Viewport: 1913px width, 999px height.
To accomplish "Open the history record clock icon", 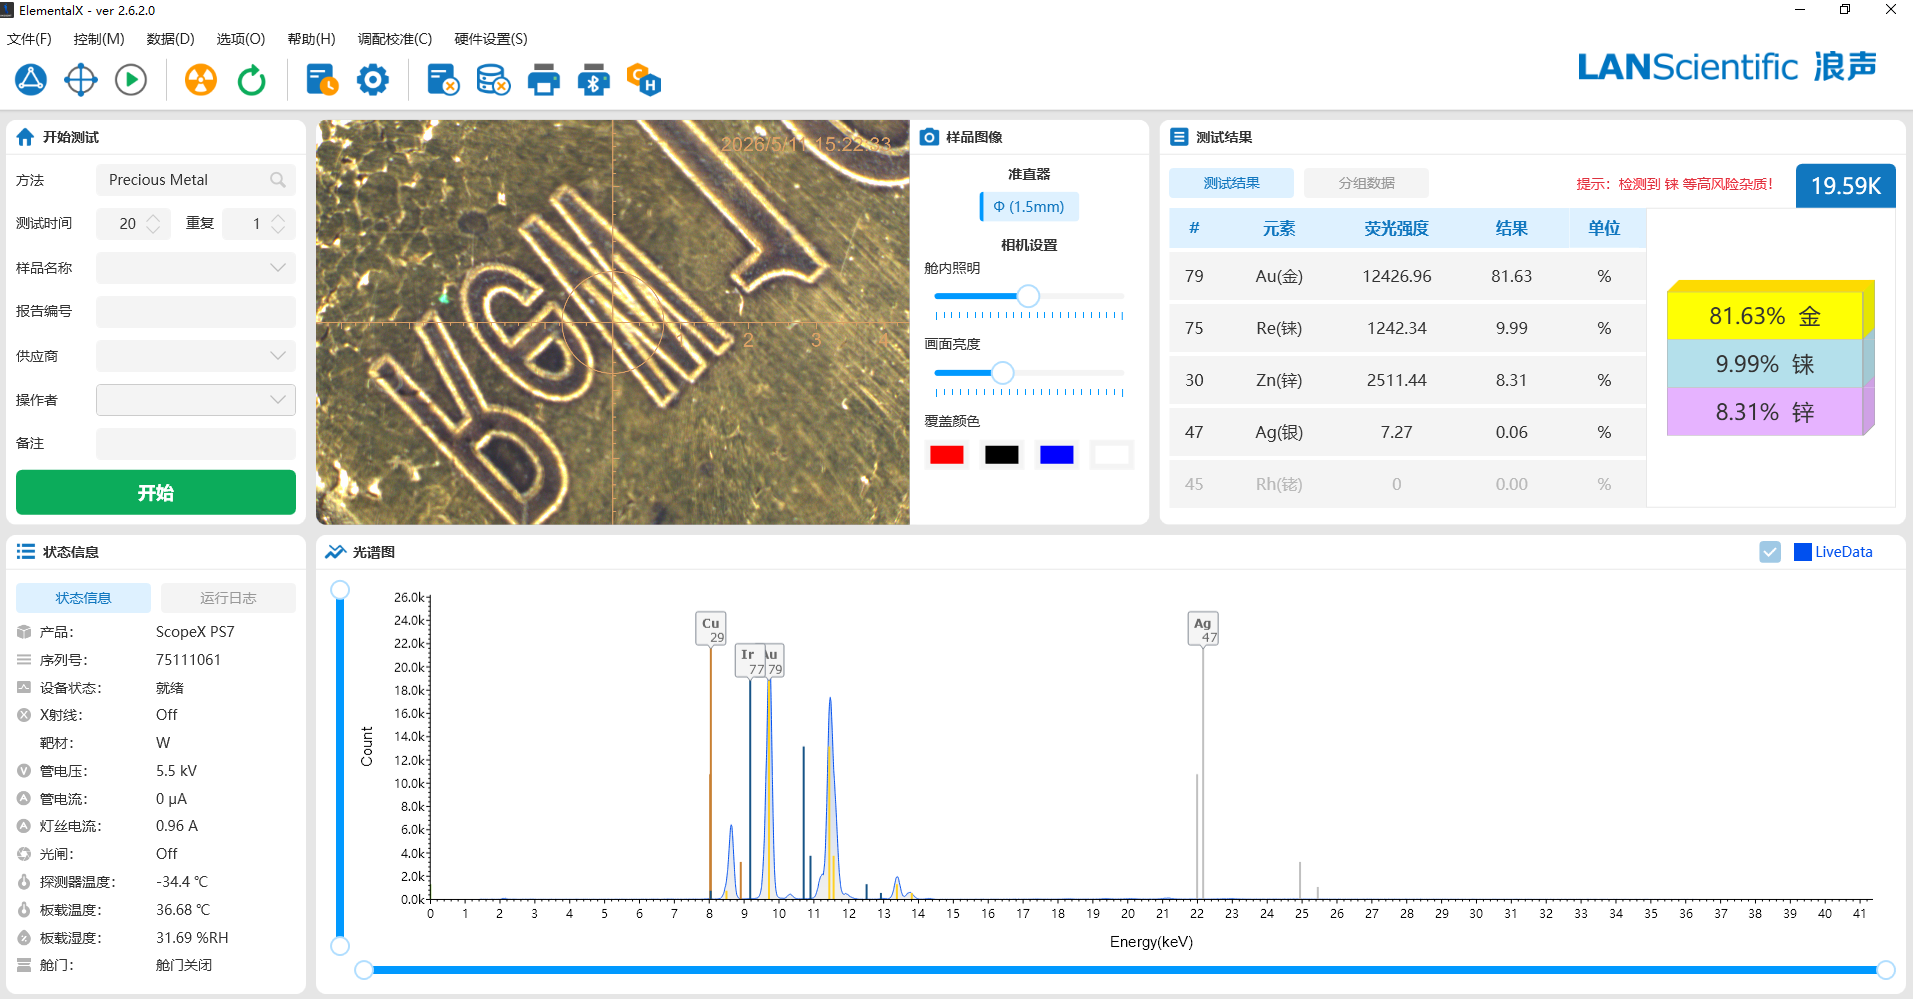I will coord(322,80).
